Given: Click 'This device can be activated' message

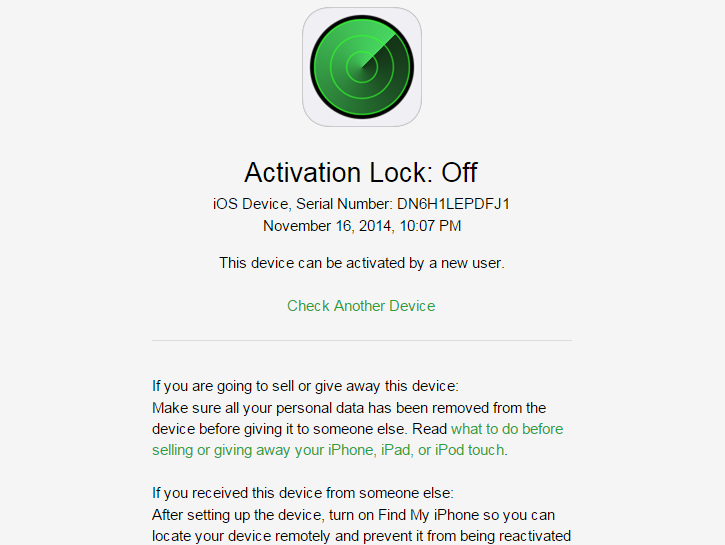Looking at the screenshot, I should [x=362, y=263].
